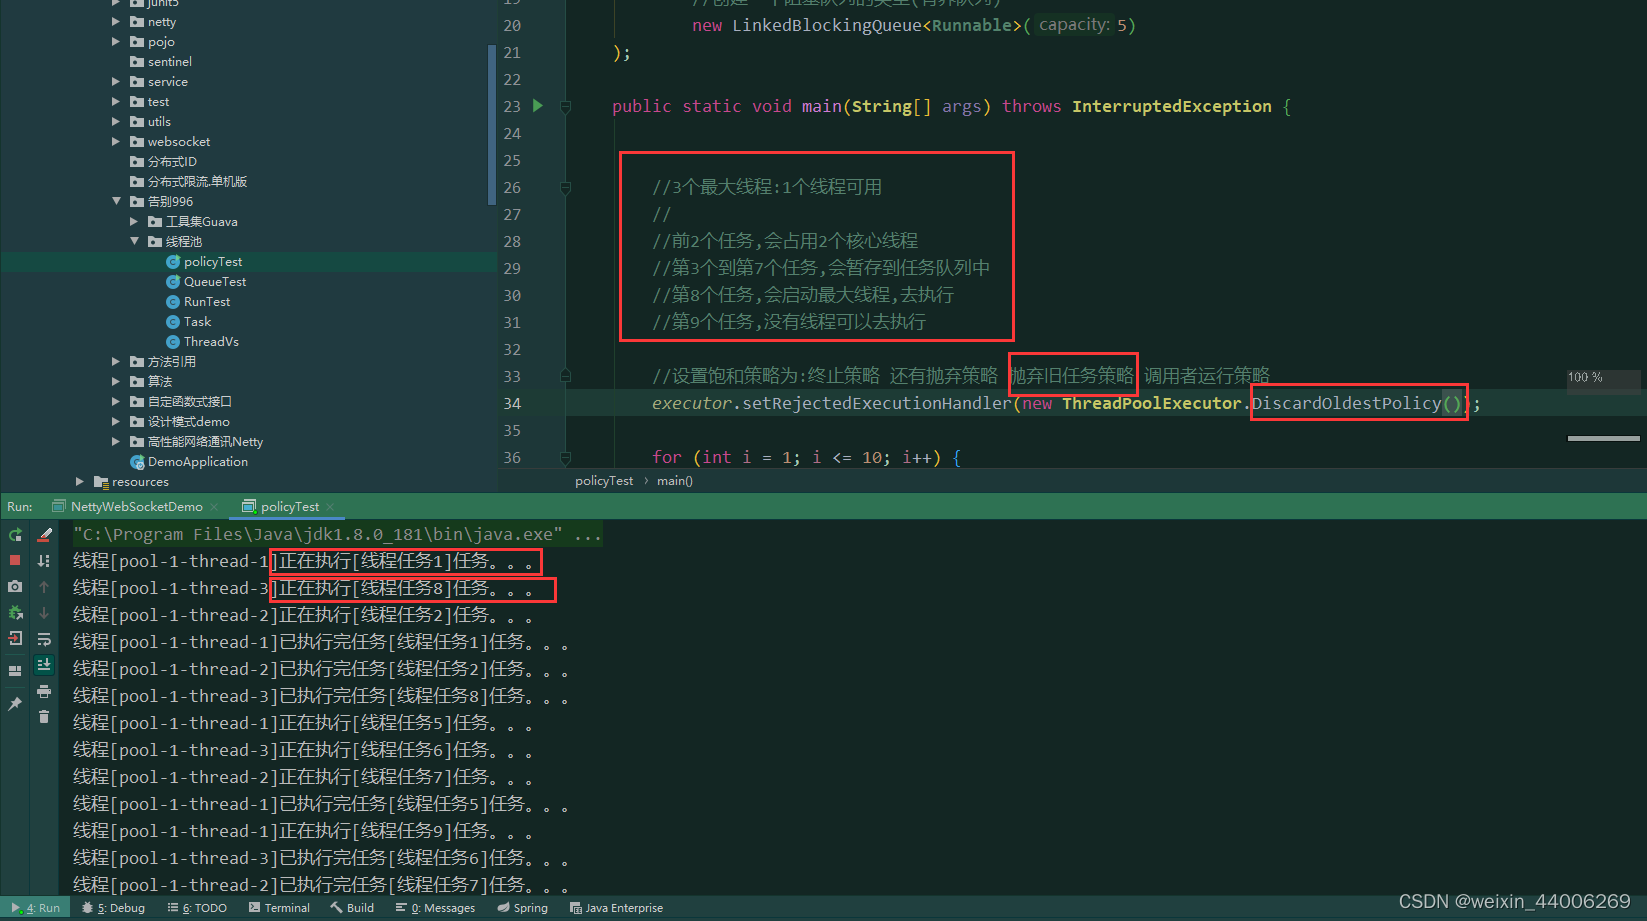
Task: Restore layout icon in Run toolbar
Action: point(15,671)
